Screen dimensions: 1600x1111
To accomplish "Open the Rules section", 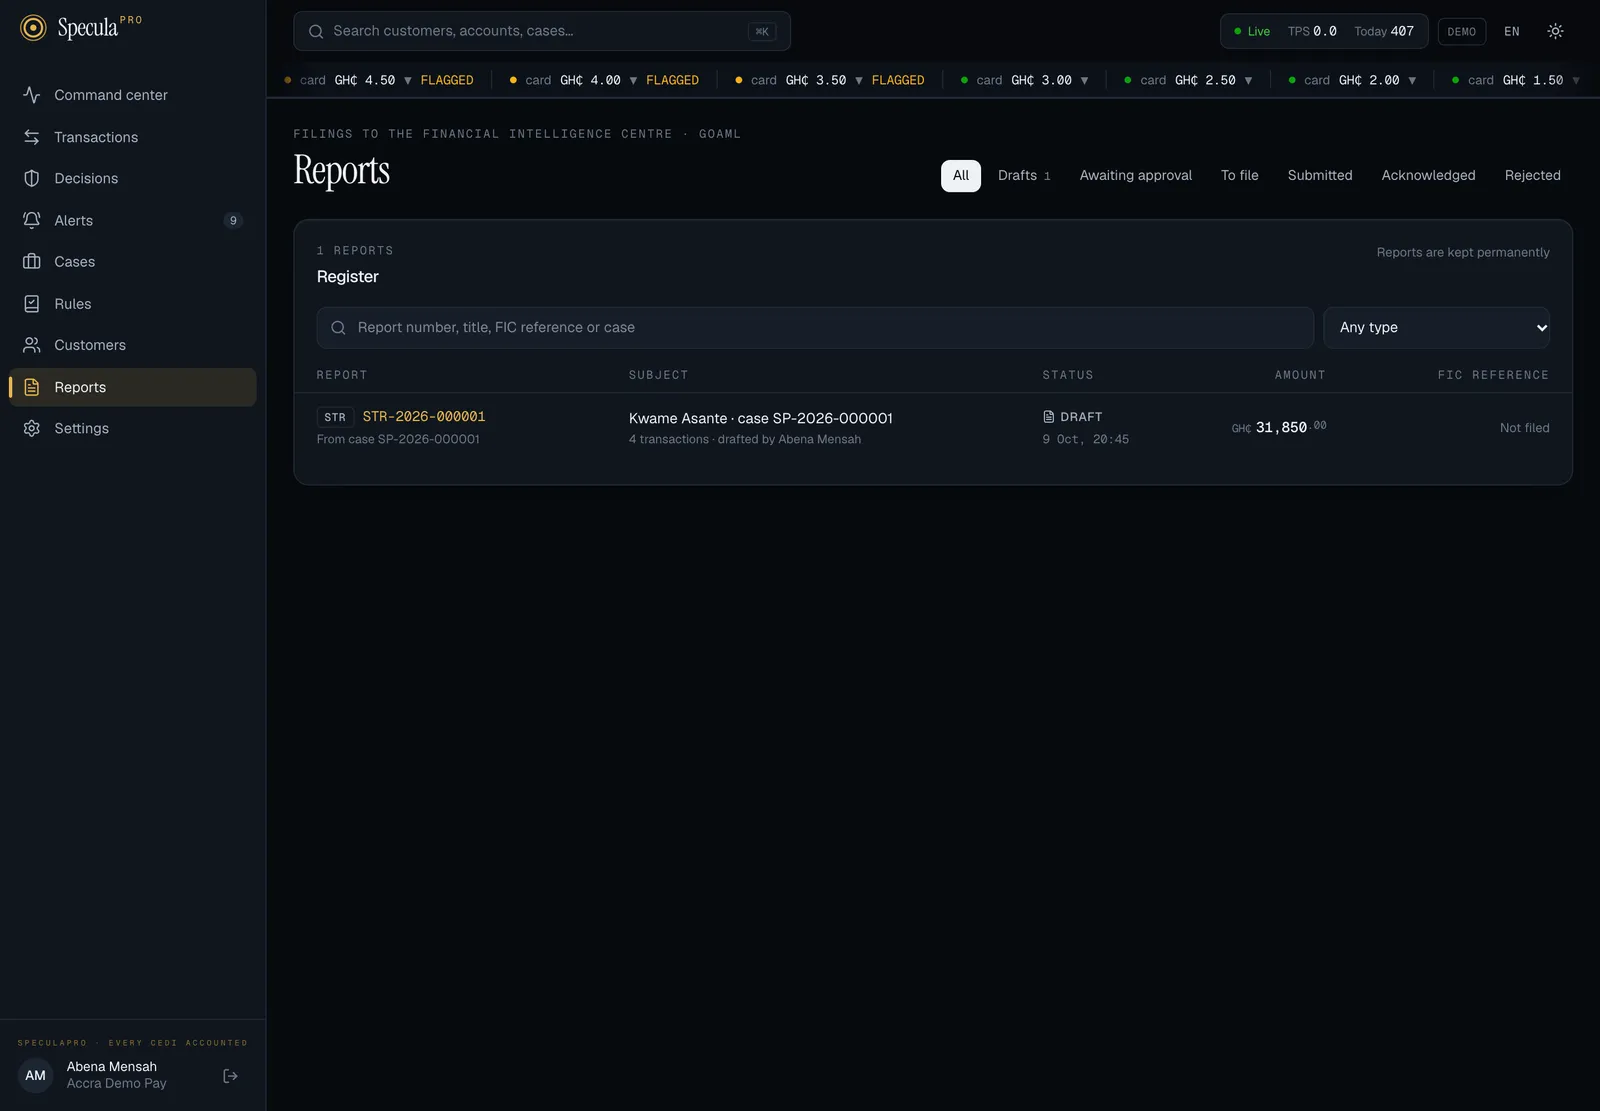I will (132, 304).
